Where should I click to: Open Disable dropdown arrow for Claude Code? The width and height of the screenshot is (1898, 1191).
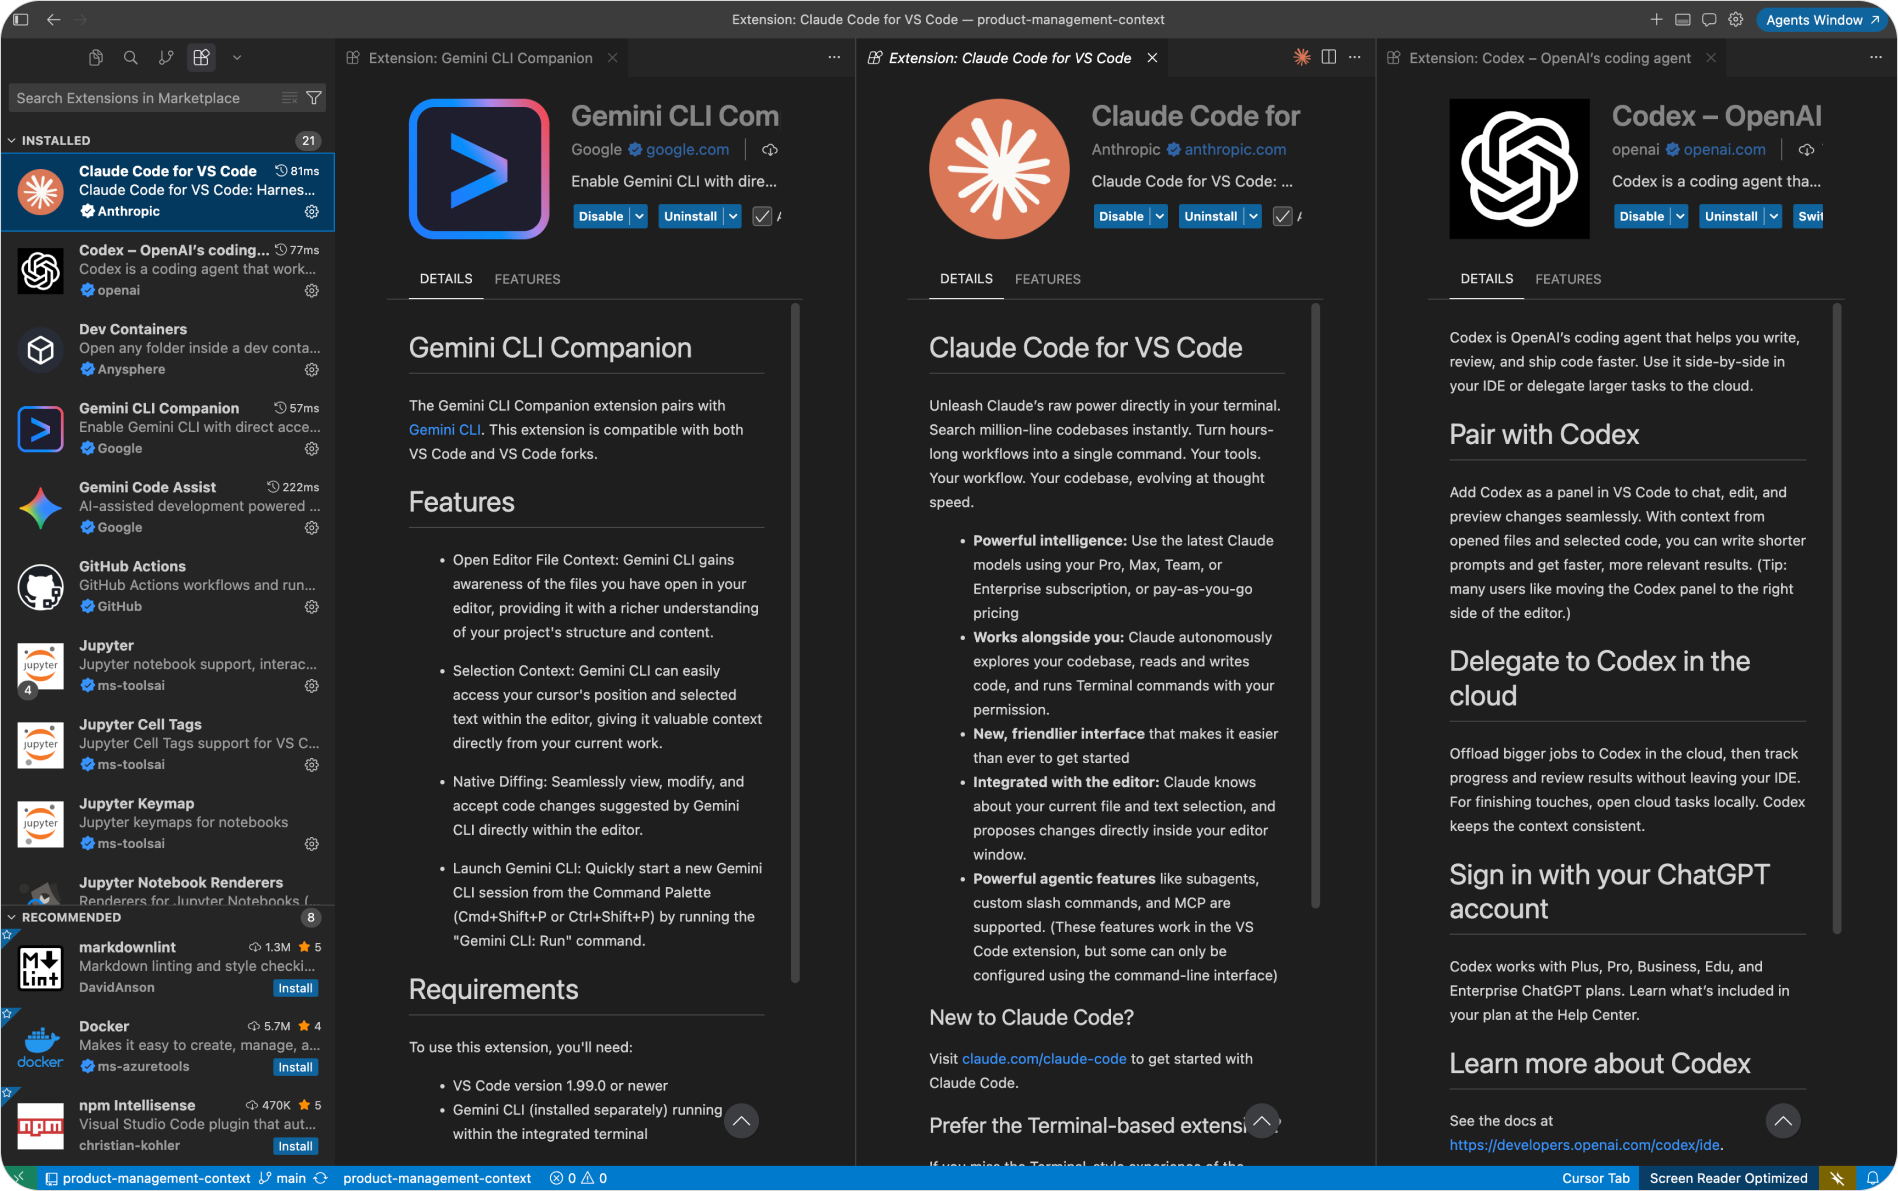(1159, 217)
